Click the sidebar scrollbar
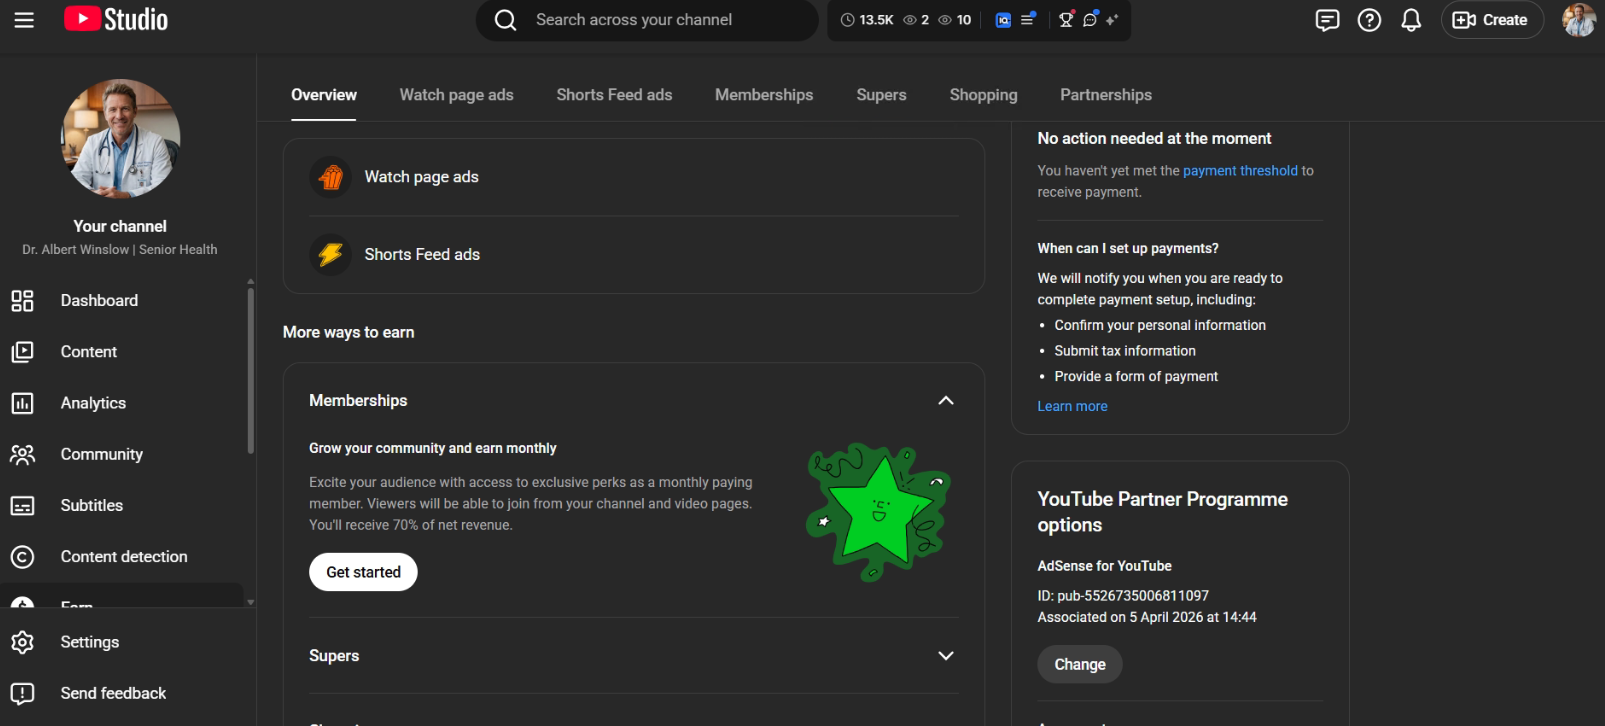 click(250, 370)
